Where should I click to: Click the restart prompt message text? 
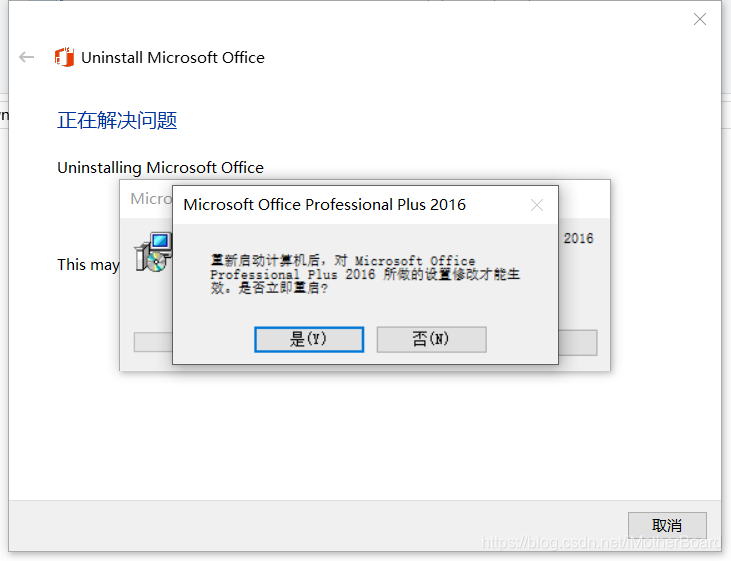(x=365, y=274)
